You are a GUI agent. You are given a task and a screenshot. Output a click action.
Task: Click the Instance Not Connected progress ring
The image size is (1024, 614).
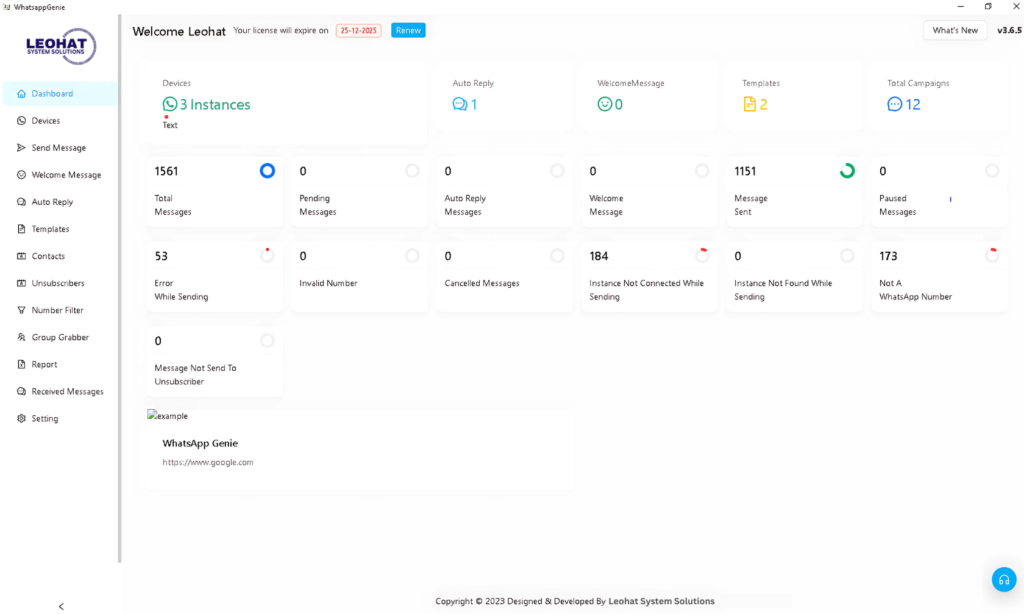[x=702, y=255]
